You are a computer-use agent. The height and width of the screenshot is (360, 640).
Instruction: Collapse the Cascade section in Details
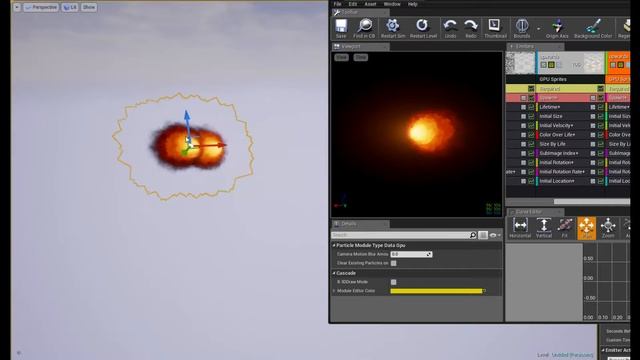coord(334,273)
